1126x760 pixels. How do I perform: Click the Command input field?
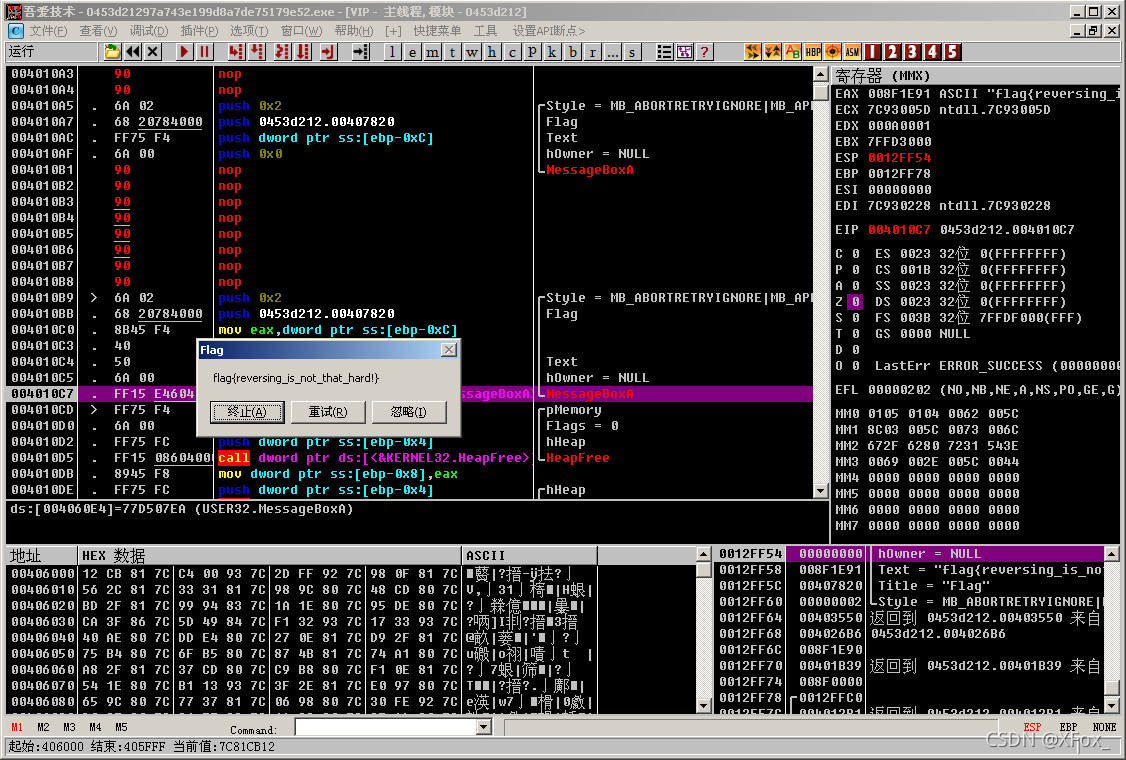386,727
